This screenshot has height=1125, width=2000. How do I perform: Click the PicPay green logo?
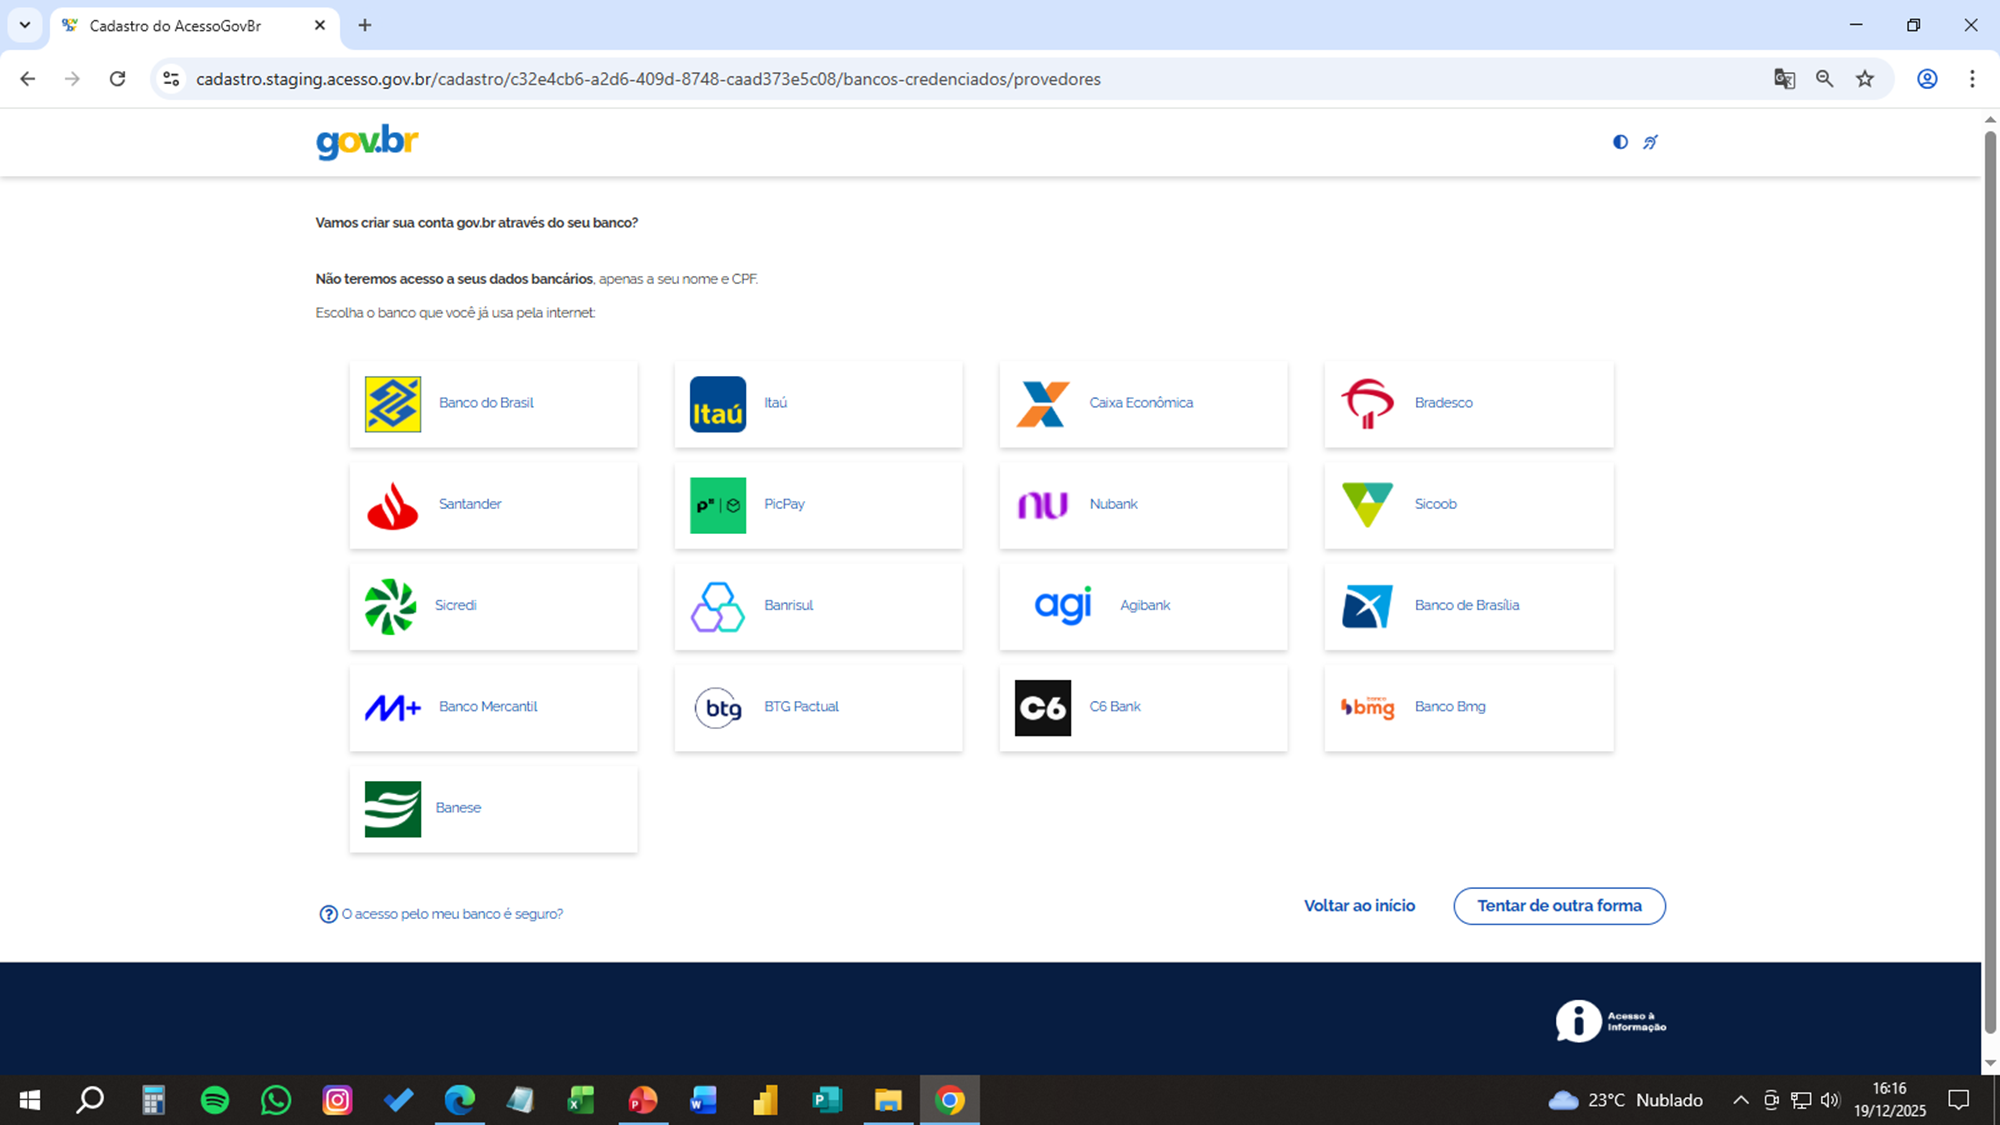pos(717,505)
